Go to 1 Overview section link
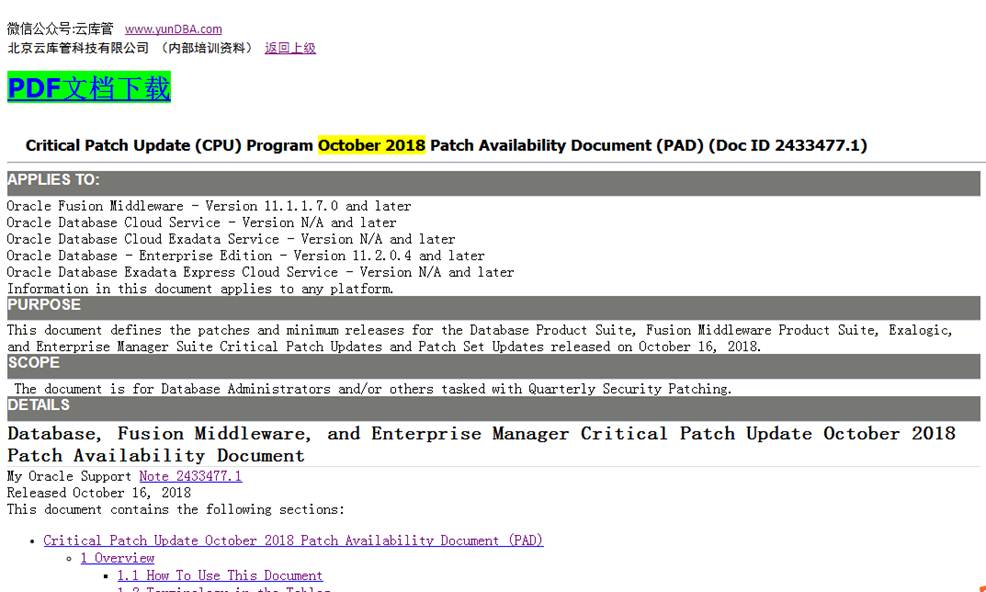This screenshot has width=986, height=592. (x=117, y=558)
